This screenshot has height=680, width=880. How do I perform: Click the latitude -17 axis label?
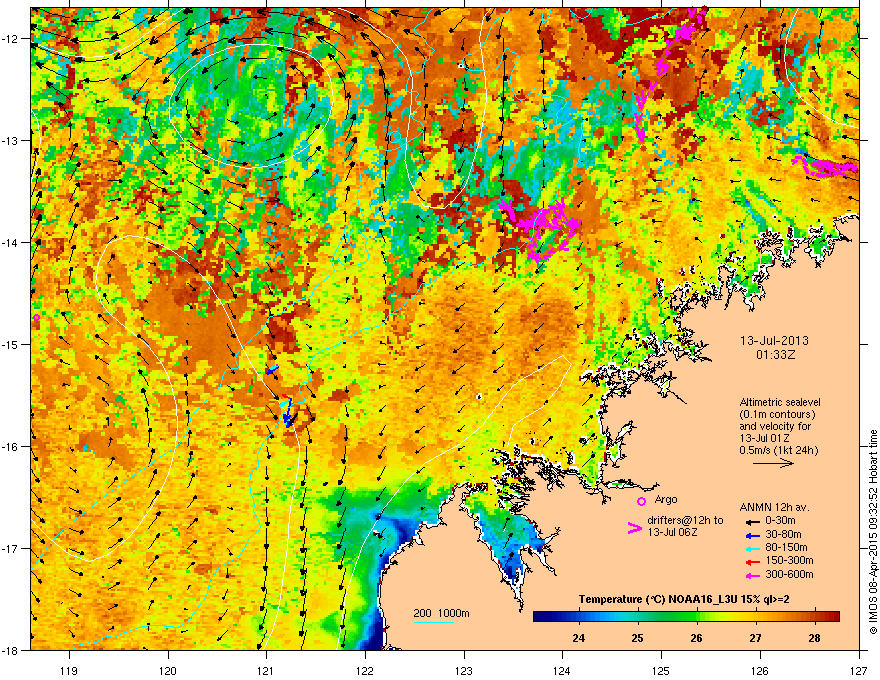click(x=11, y=548)
